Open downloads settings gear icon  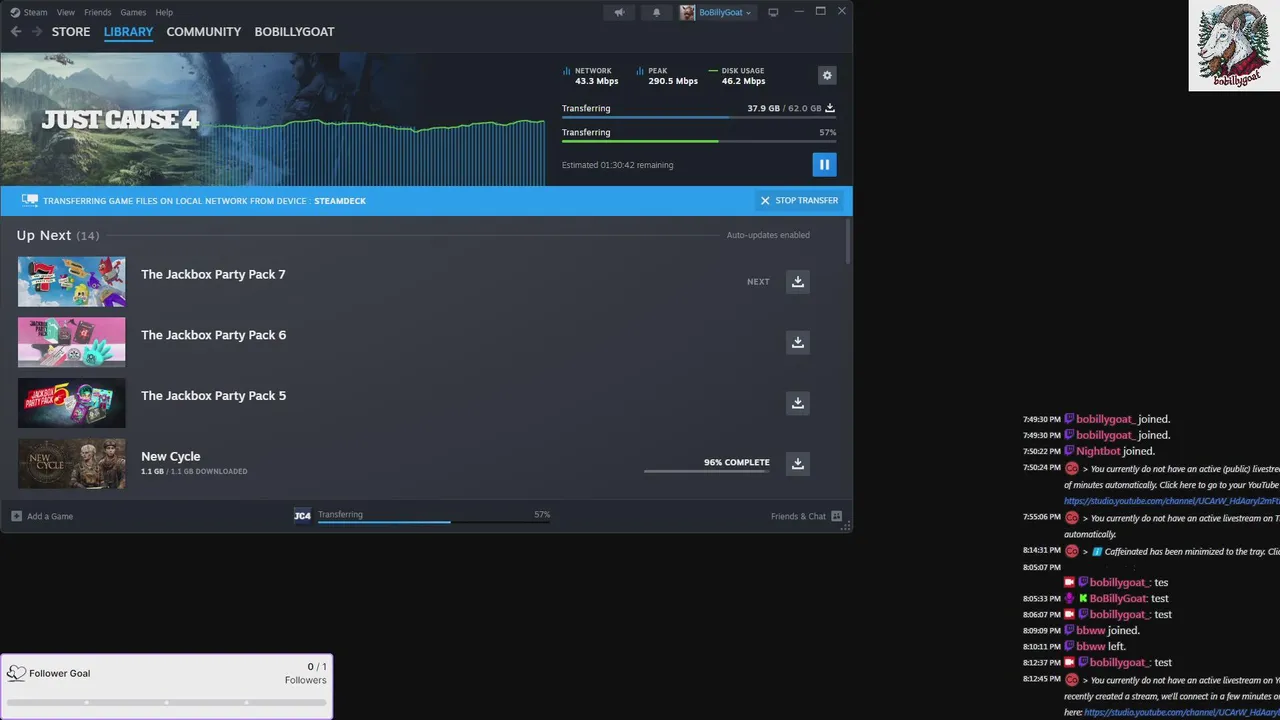click(x=827, y=75)
